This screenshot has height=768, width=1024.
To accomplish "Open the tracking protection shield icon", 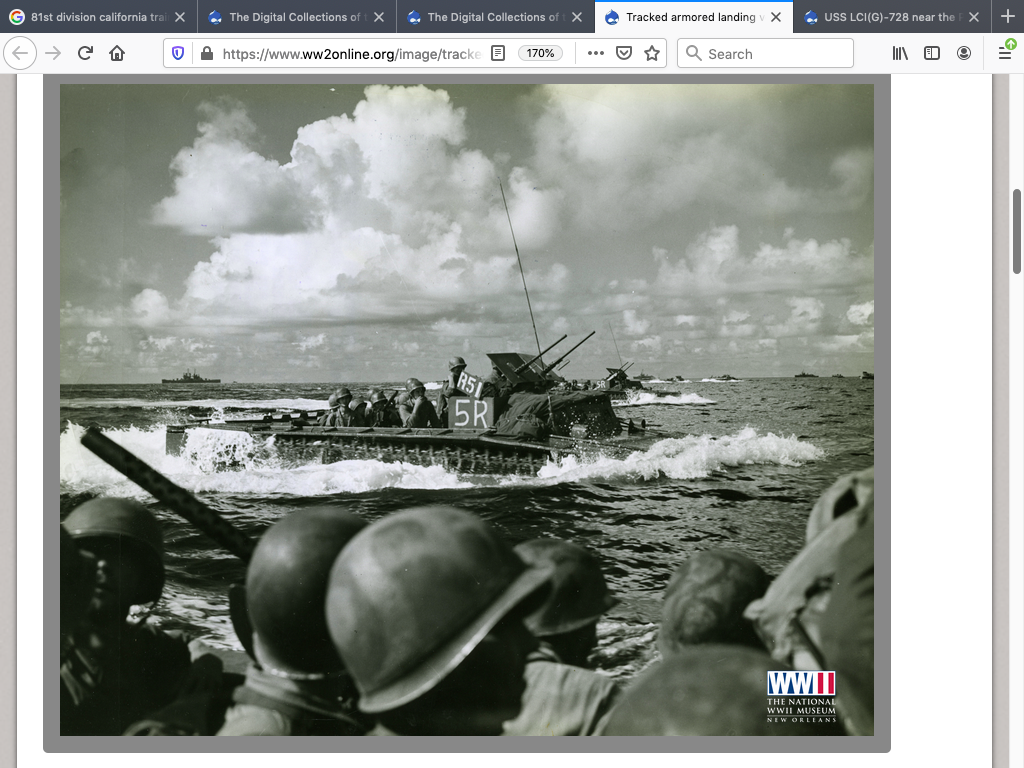I will [x=178, y=54].
